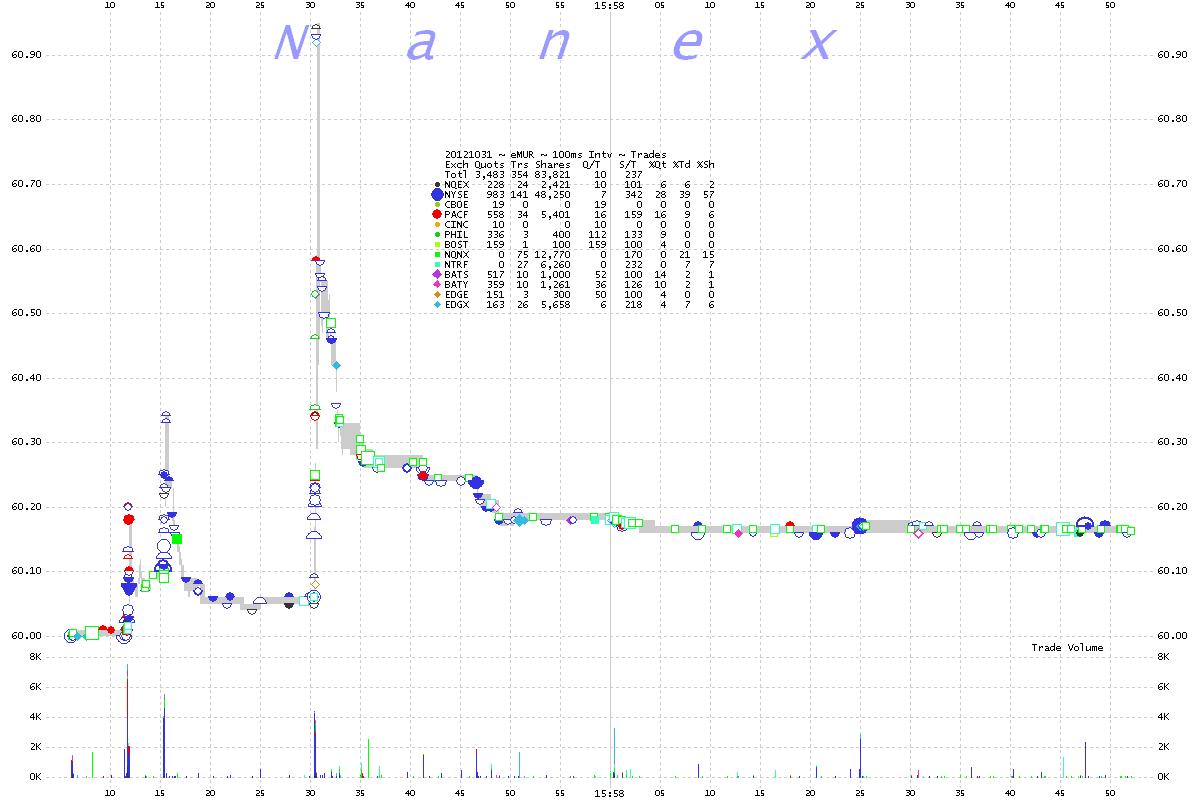
Task: Pick the orange EDGE legend diamond
Action: (437, 295)
